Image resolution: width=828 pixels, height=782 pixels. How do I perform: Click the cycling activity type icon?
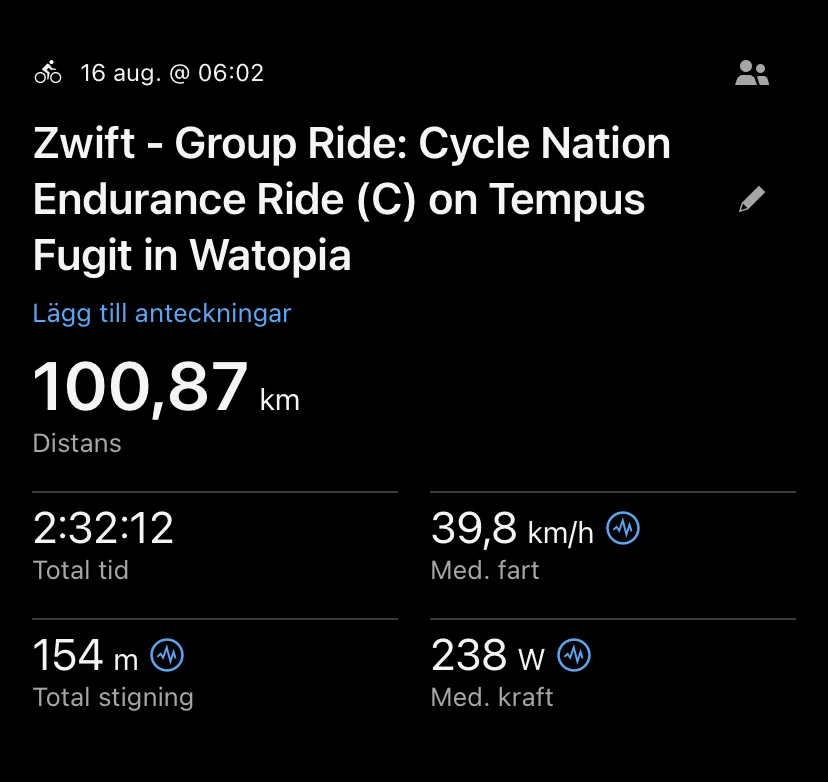(48, 73)
